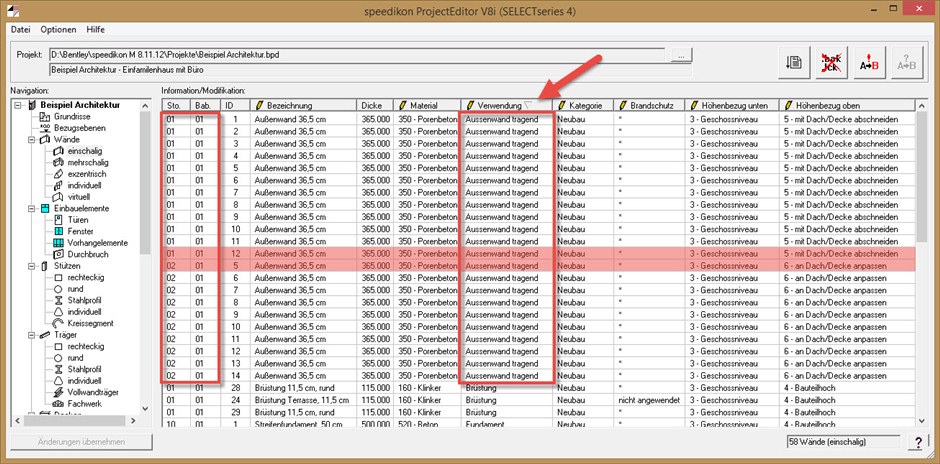The height and width of the screenshot is (464, 940).
Task: Click the virtuell wall icon
Action: (58, 197)
